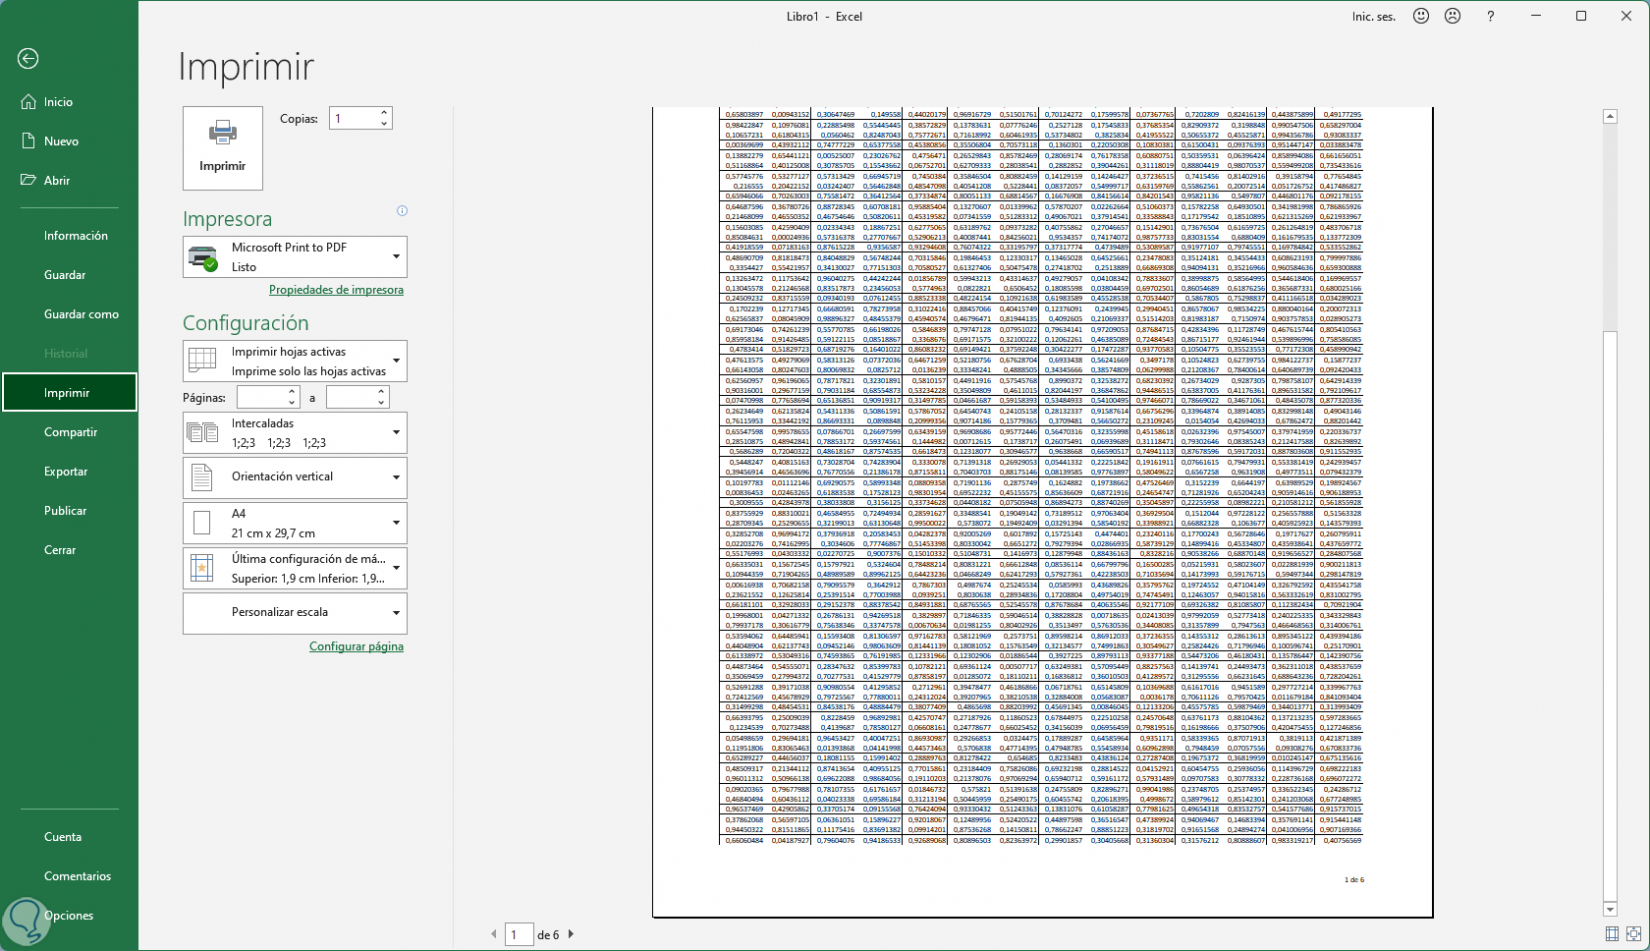Go to next preview page arrow
Screen dimensions: 1650x951
point(571,934)
